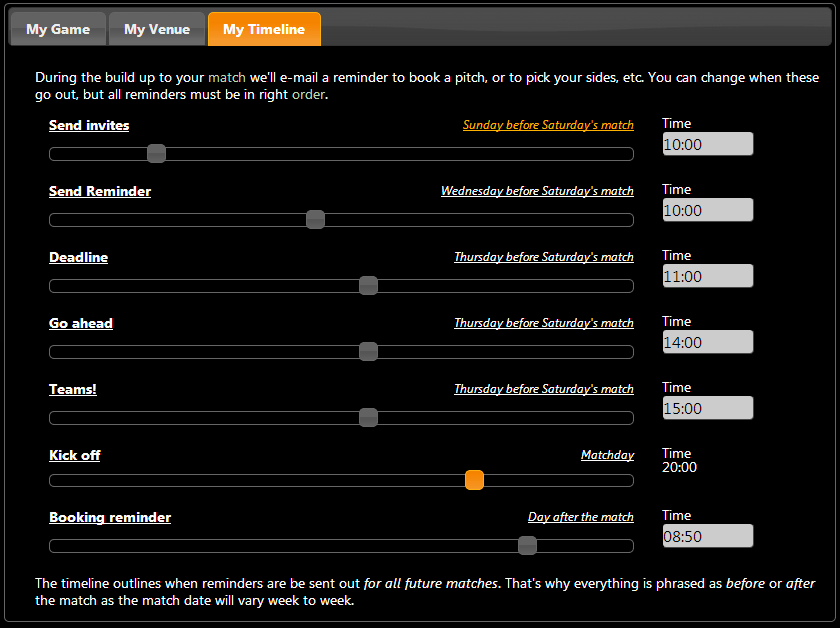
Task: Click the Booking reminder heading link
Action: tap(110, 517)
